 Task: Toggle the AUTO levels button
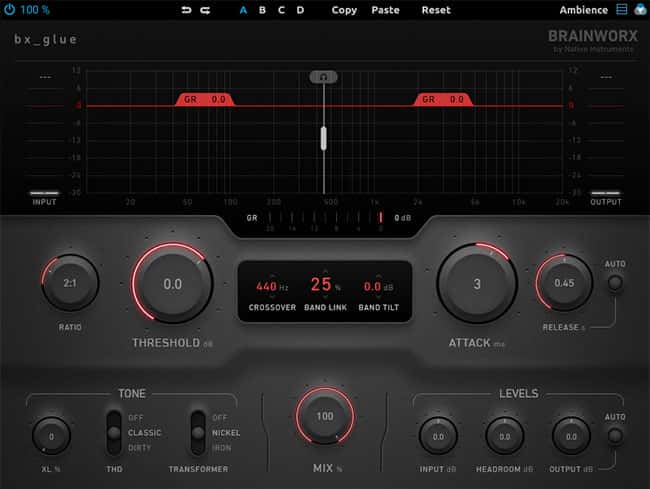(615, 436)
